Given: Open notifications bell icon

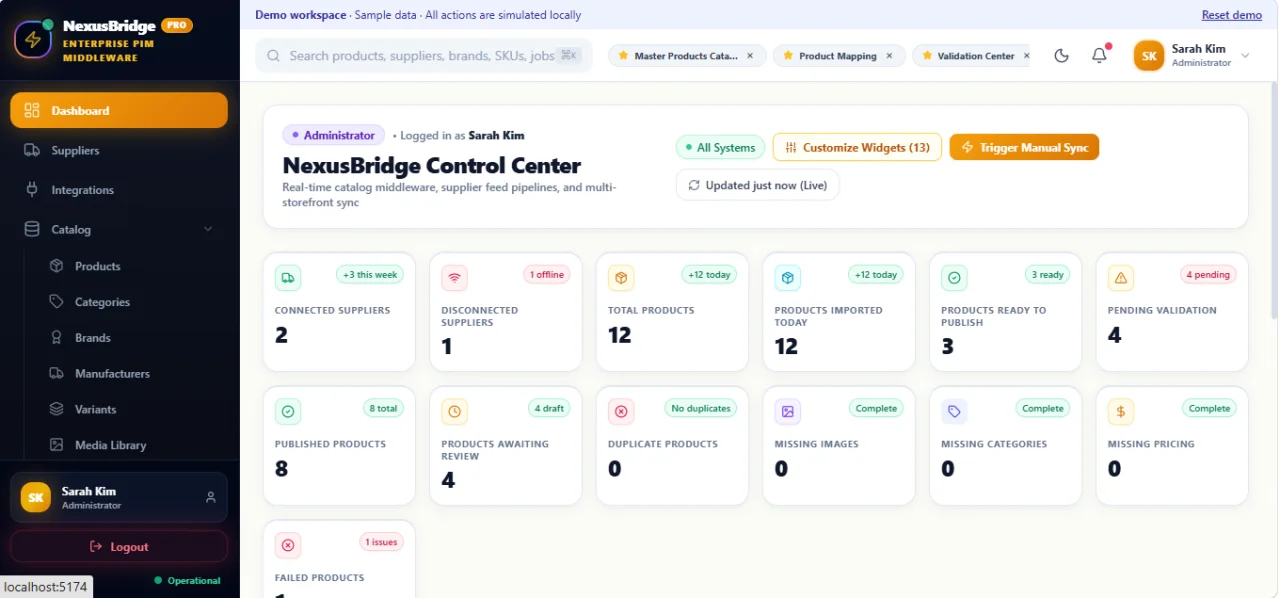Looking at the screenshot, I should (x=1099, y=56).
